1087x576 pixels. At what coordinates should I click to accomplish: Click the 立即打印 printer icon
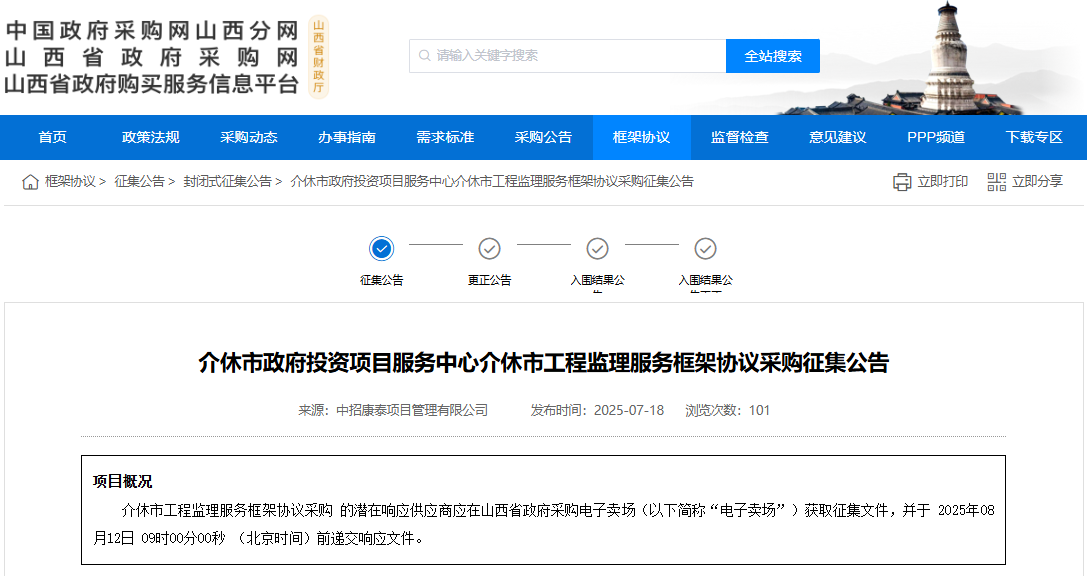(901, 181)
